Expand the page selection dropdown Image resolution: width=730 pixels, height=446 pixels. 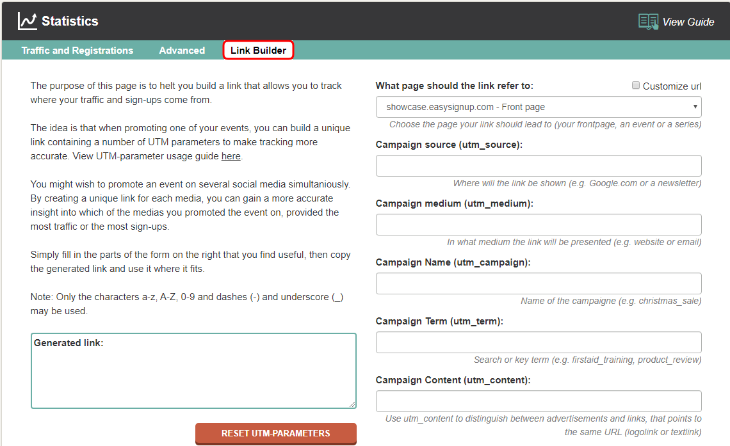click(538, 107)
